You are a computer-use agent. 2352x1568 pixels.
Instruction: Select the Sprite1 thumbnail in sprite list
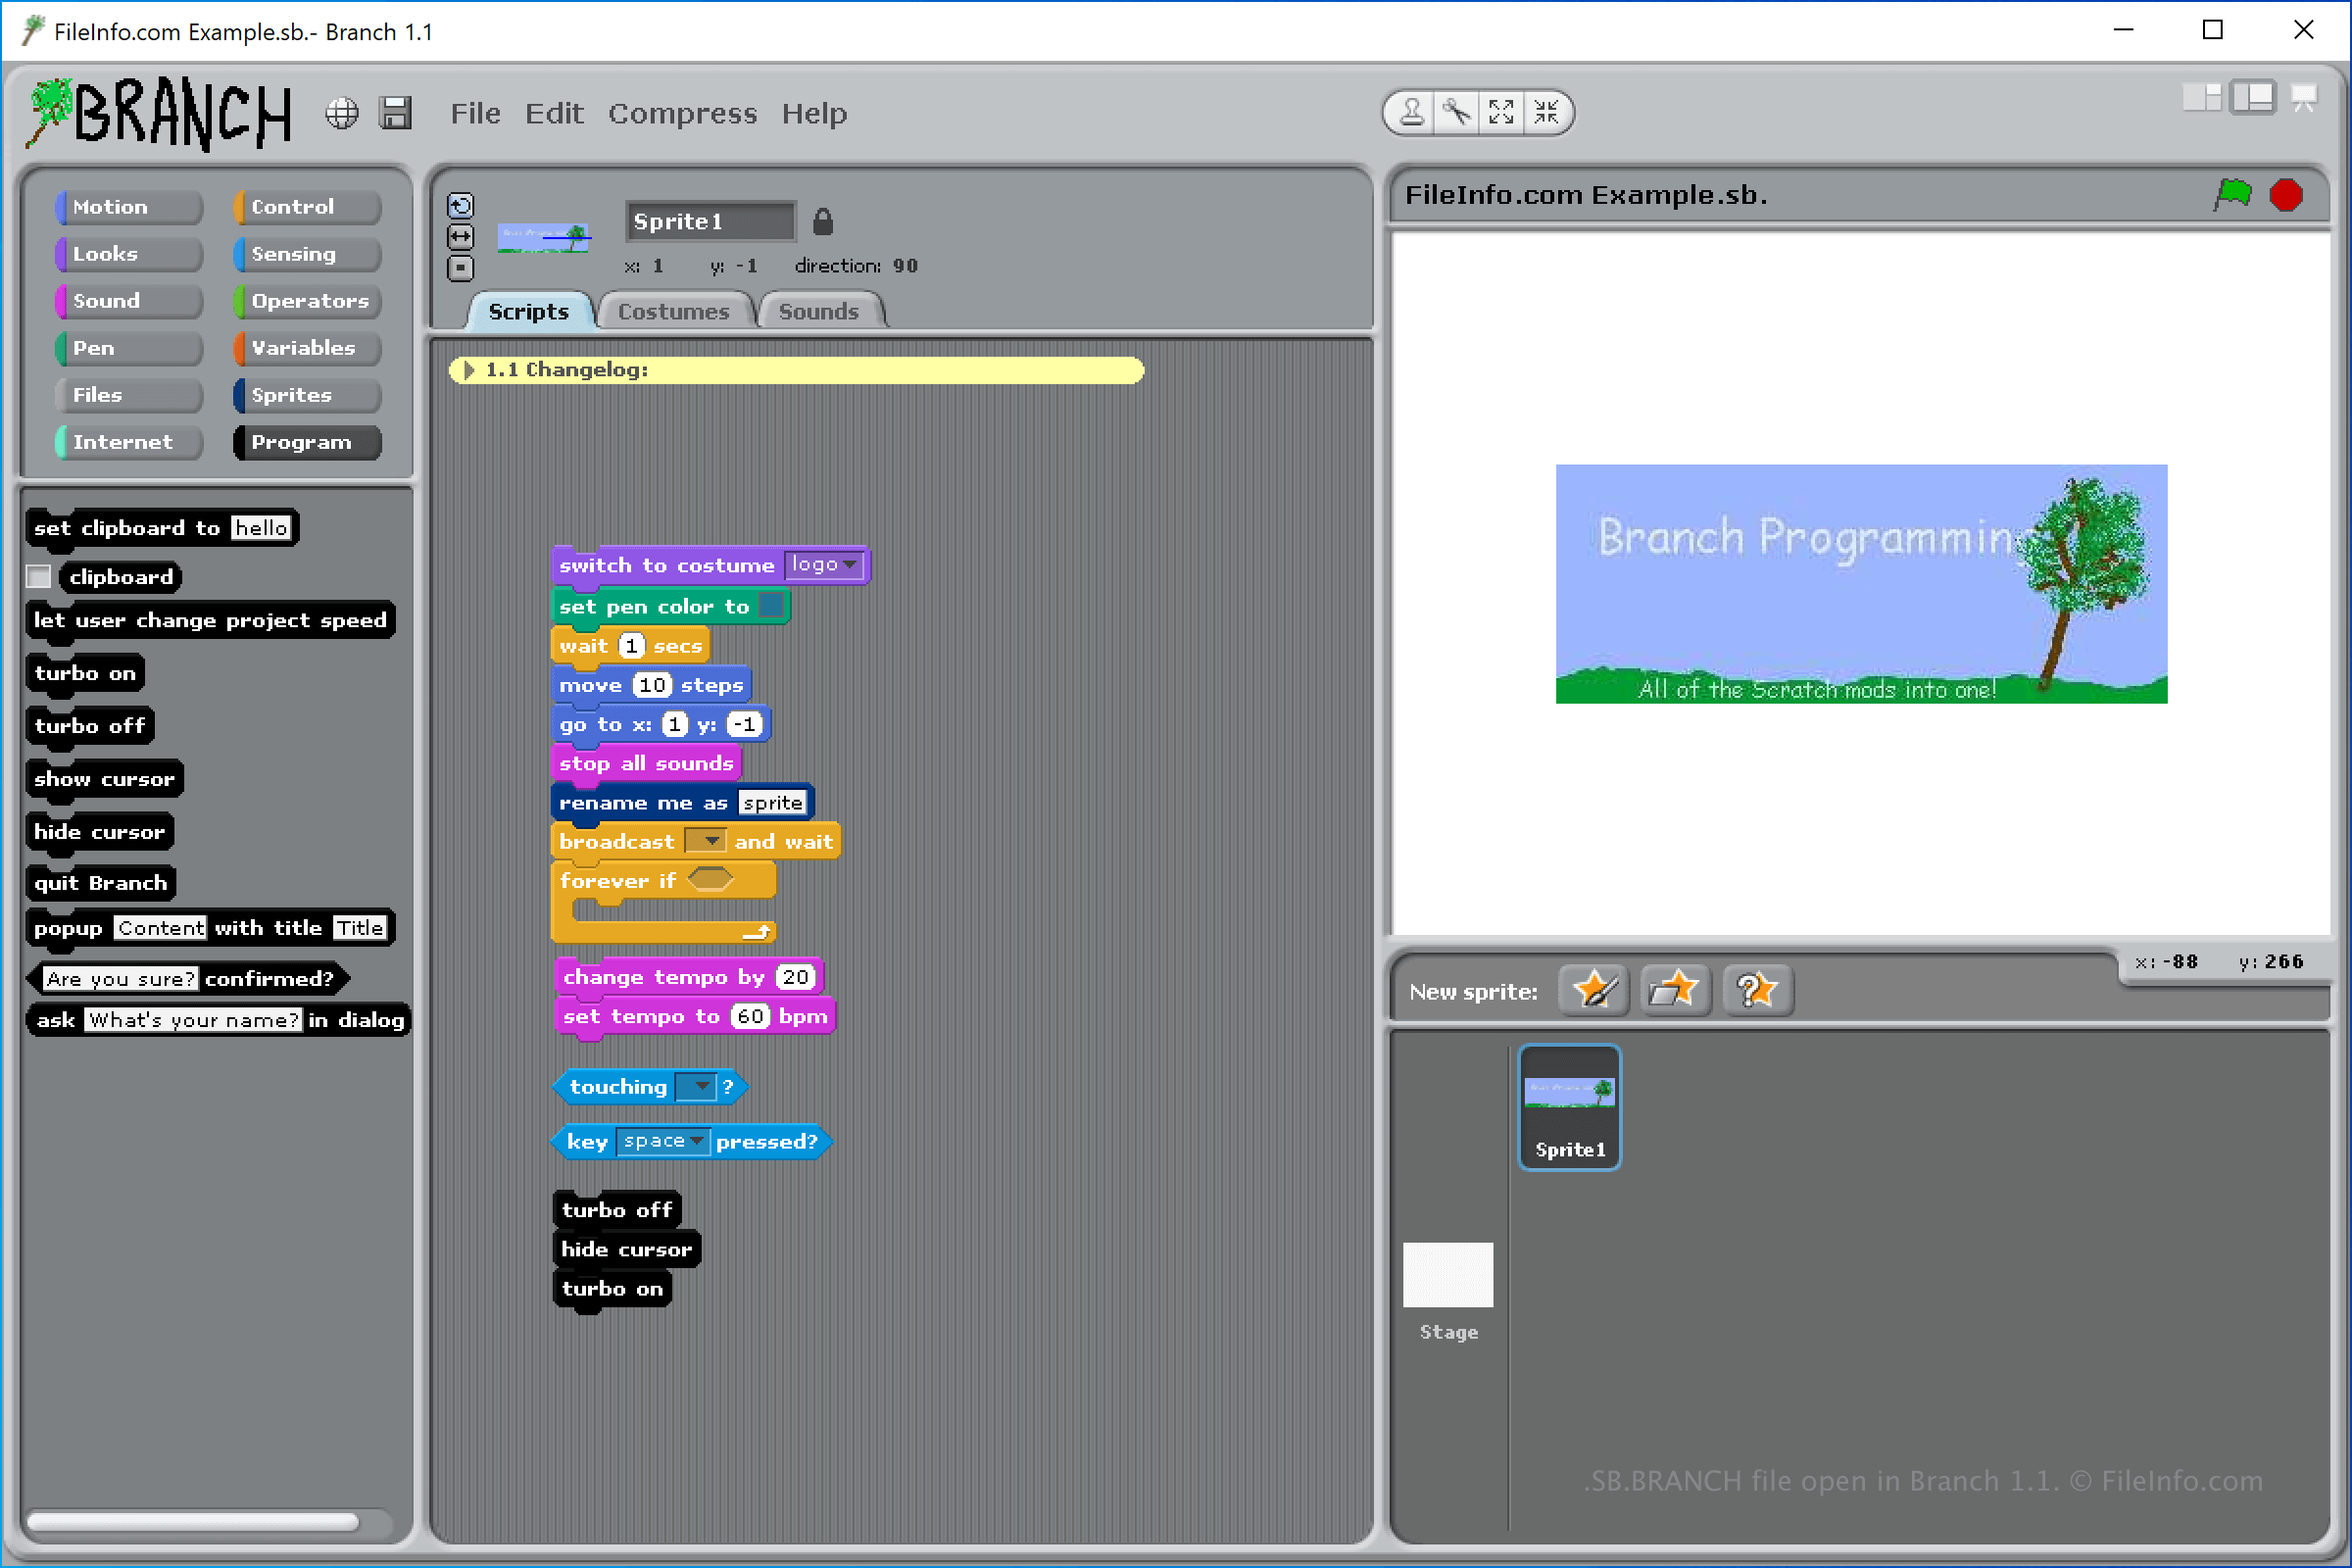(x=1569, y=1107)
